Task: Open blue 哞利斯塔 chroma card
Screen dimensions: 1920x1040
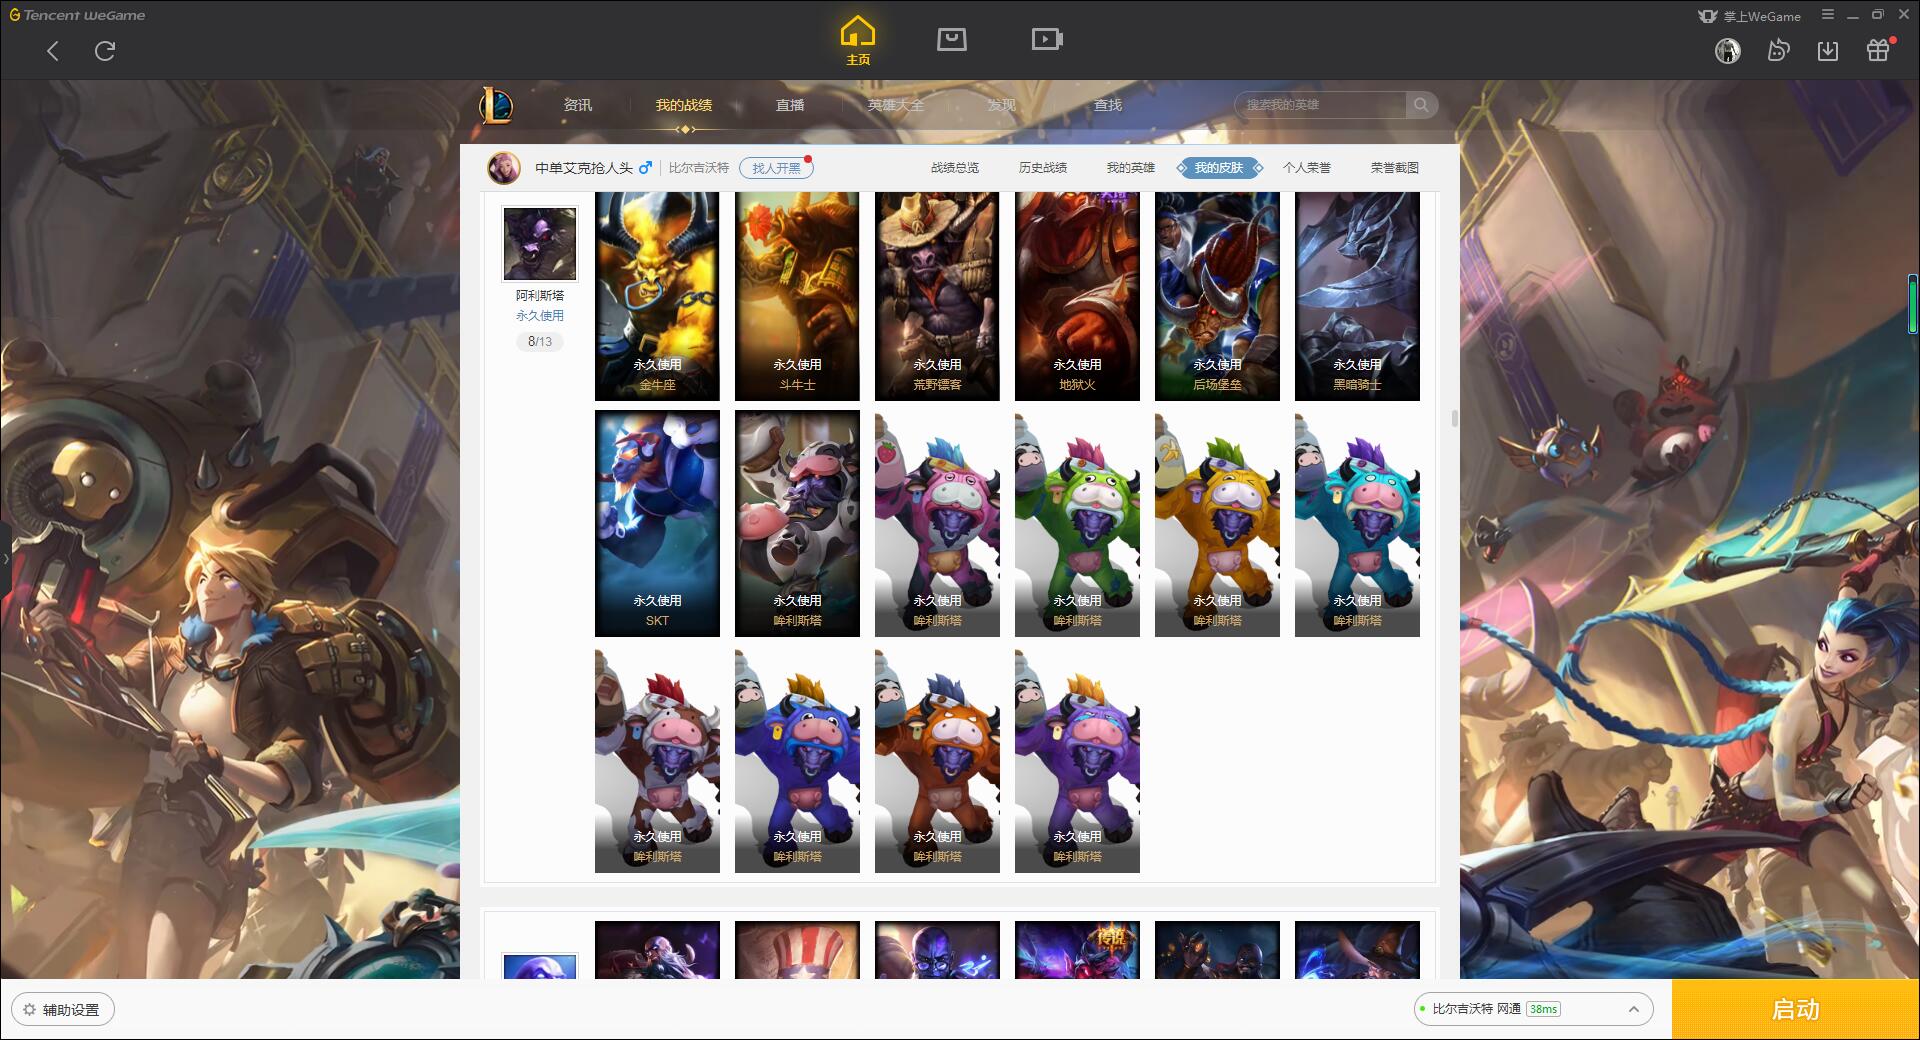Action: point(797,760)
